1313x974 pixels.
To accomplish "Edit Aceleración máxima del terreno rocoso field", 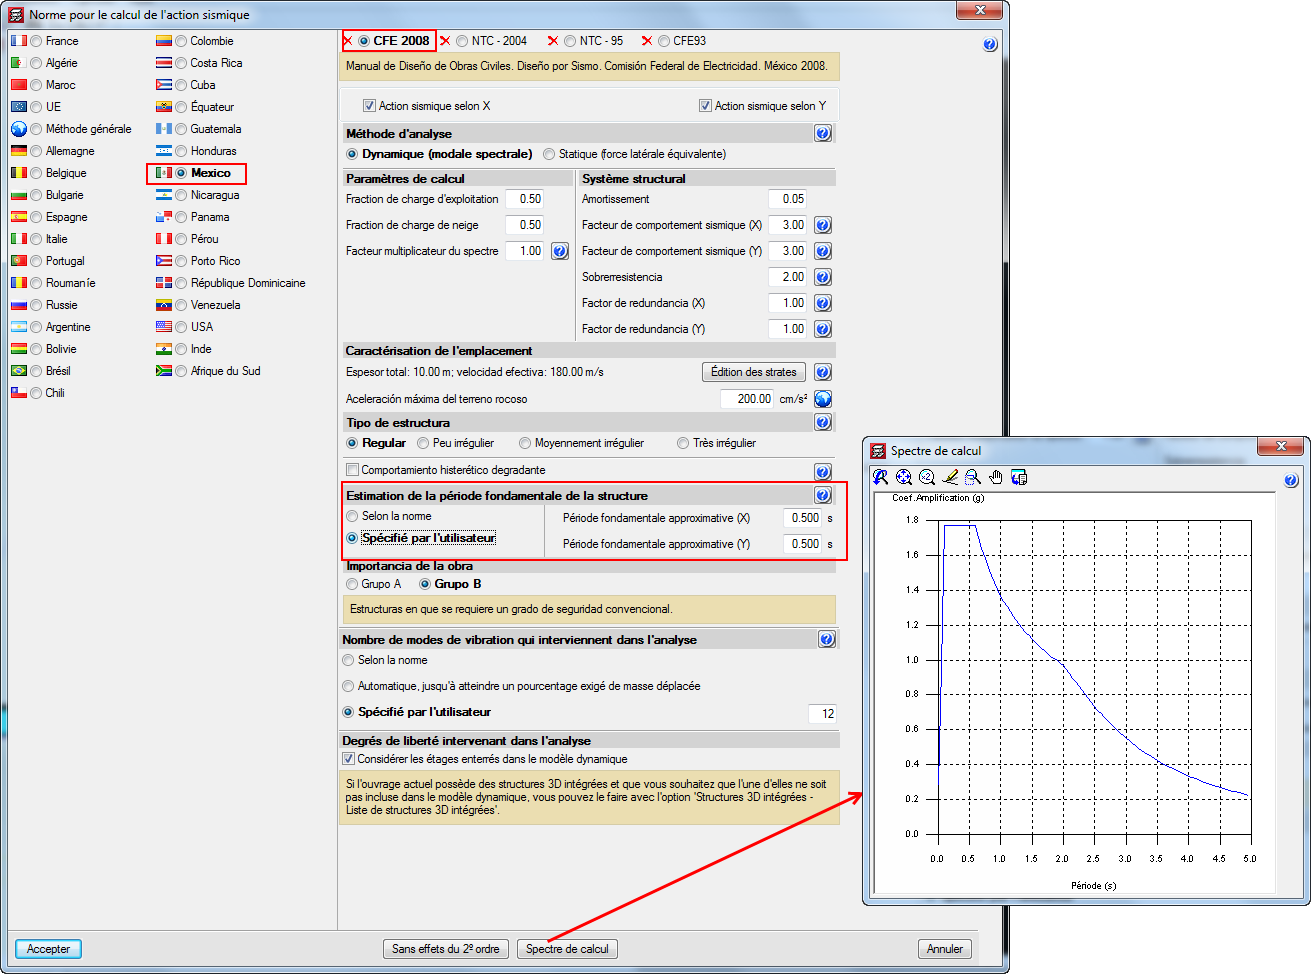I will click(x=748, y=399).
